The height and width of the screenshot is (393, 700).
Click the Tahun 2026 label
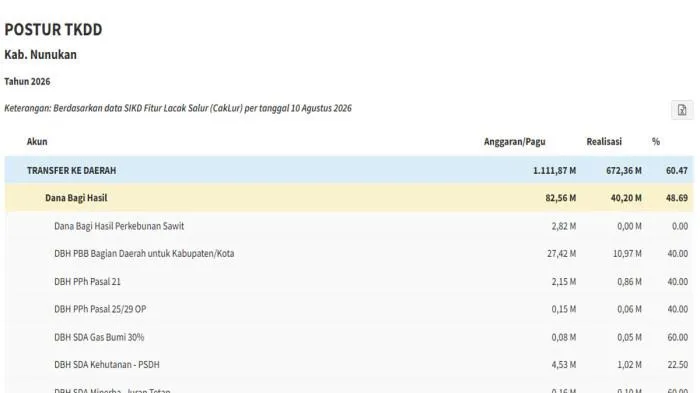[27, 81]
